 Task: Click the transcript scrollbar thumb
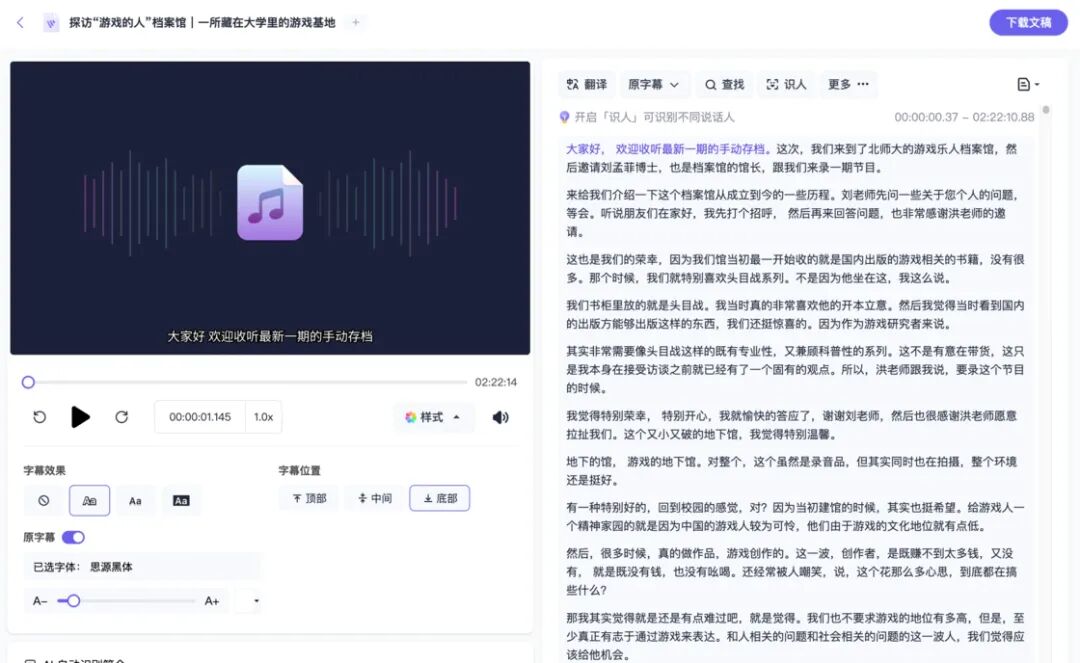pos(1046,109)
